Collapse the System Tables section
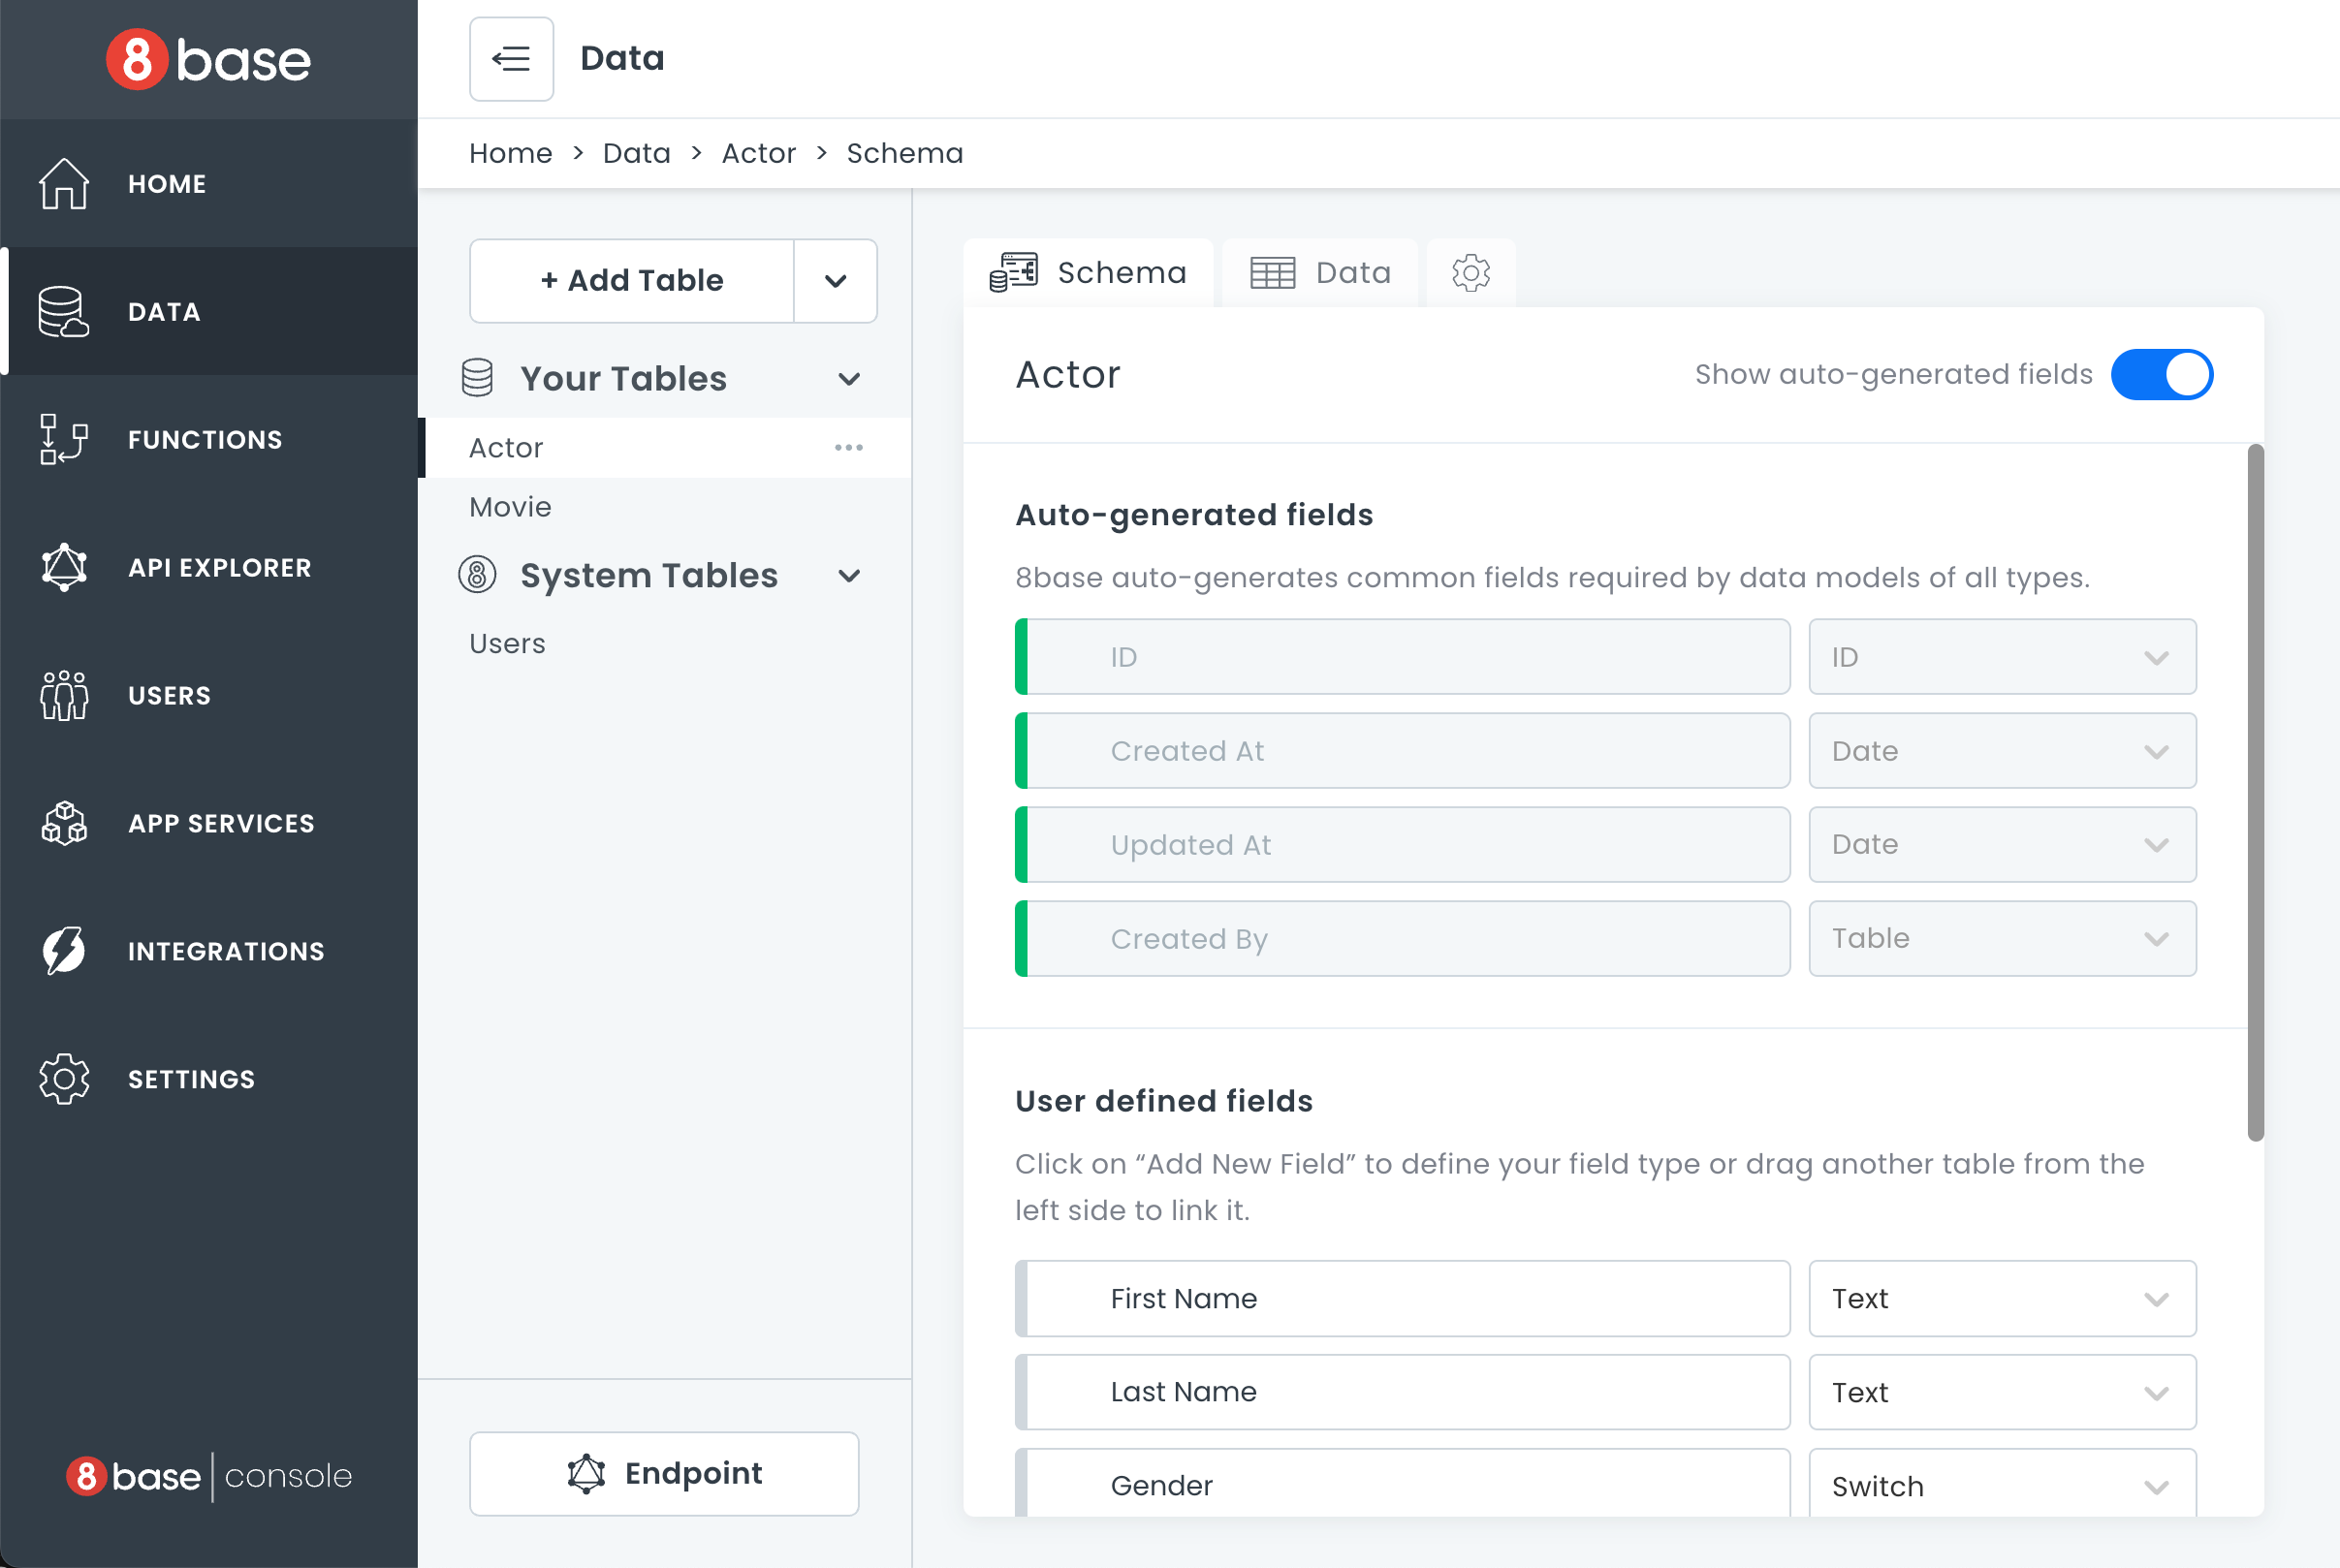Viewport: 2340px width, 1568px height. 849,576
